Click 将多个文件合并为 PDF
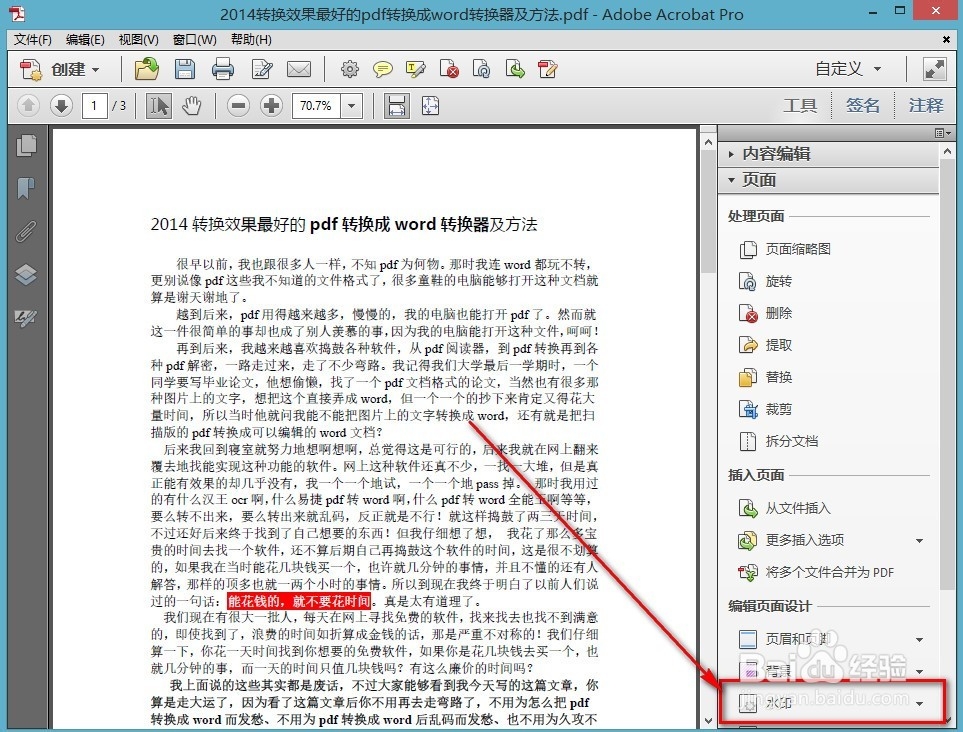 point(816,572)
